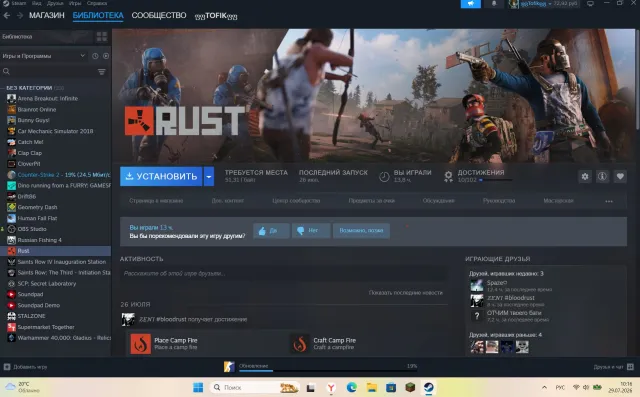This screenshot has height=397, width=640.
Task: Select Russian Fishing 4 entry
Action: click(39, 240)
